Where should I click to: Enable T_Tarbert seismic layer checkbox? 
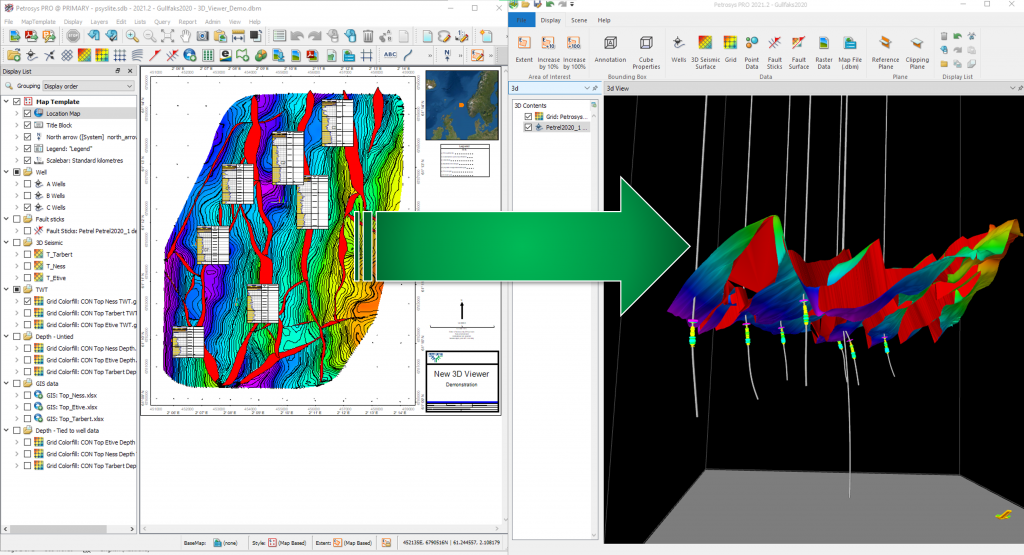(27, 254)
